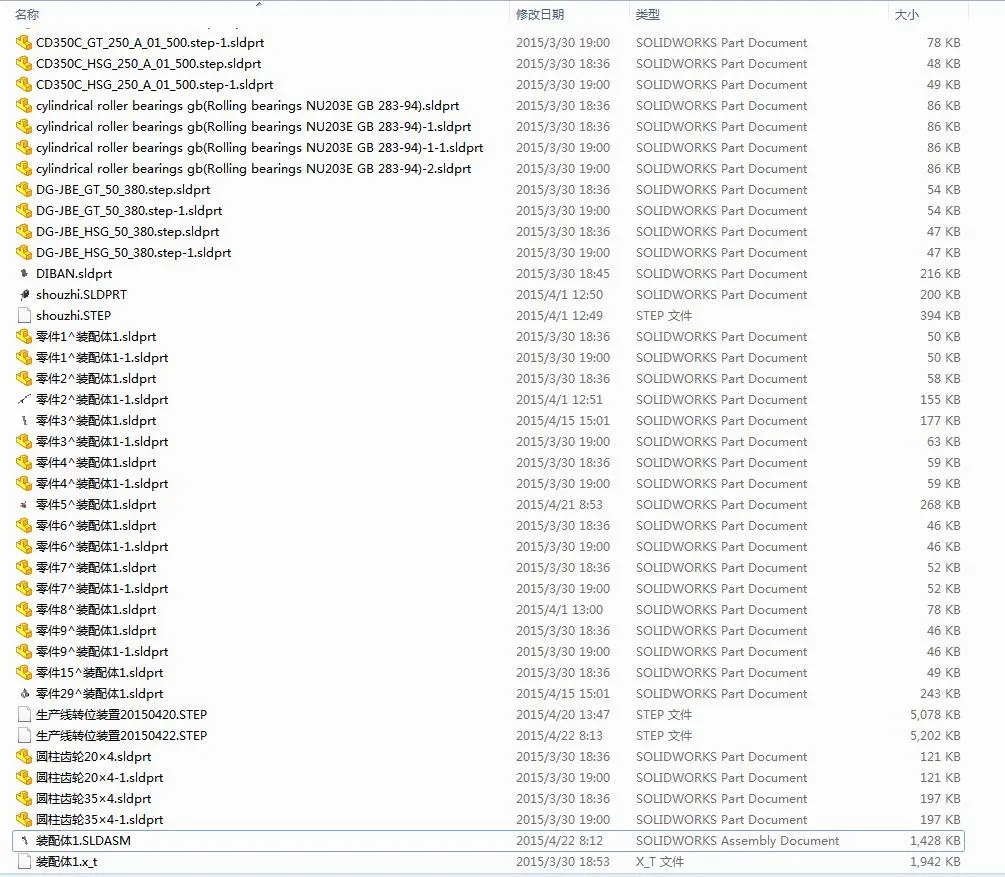Click the file icon of 生产线转位装置20150420.STEP
Viewport: 1005px width, 877px height.
(x=24, y=715)
